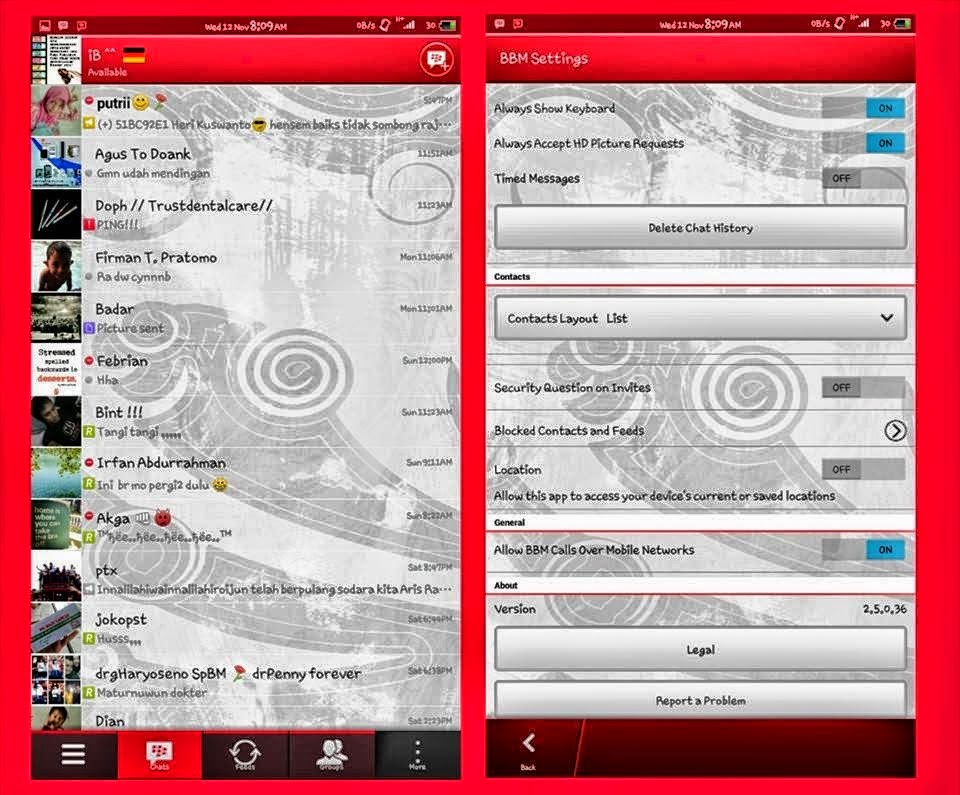Tap the BBM notification icon in the right status bar
The height and width of the screenshot is (795, 960).
tap(500, 24)
